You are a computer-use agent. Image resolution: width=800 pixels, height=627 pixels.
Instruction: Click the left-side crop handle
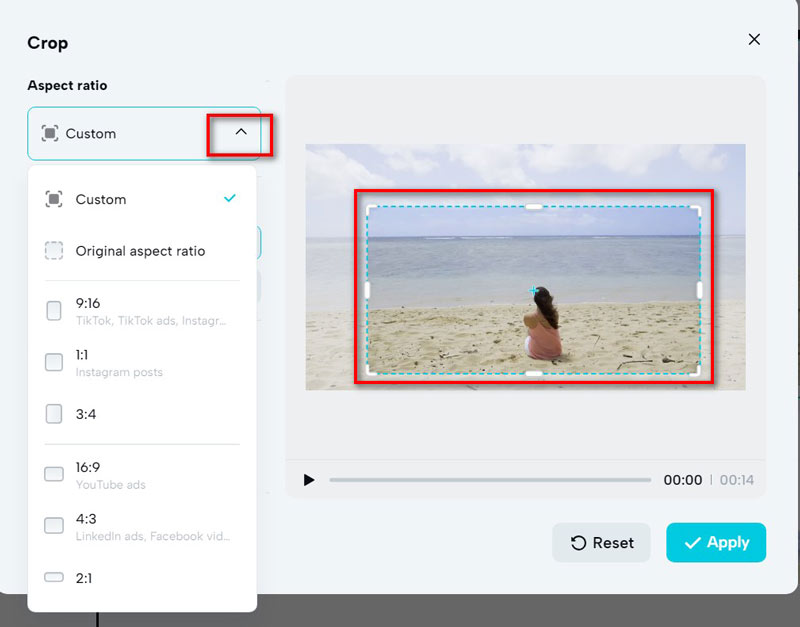tap(367, 290)
